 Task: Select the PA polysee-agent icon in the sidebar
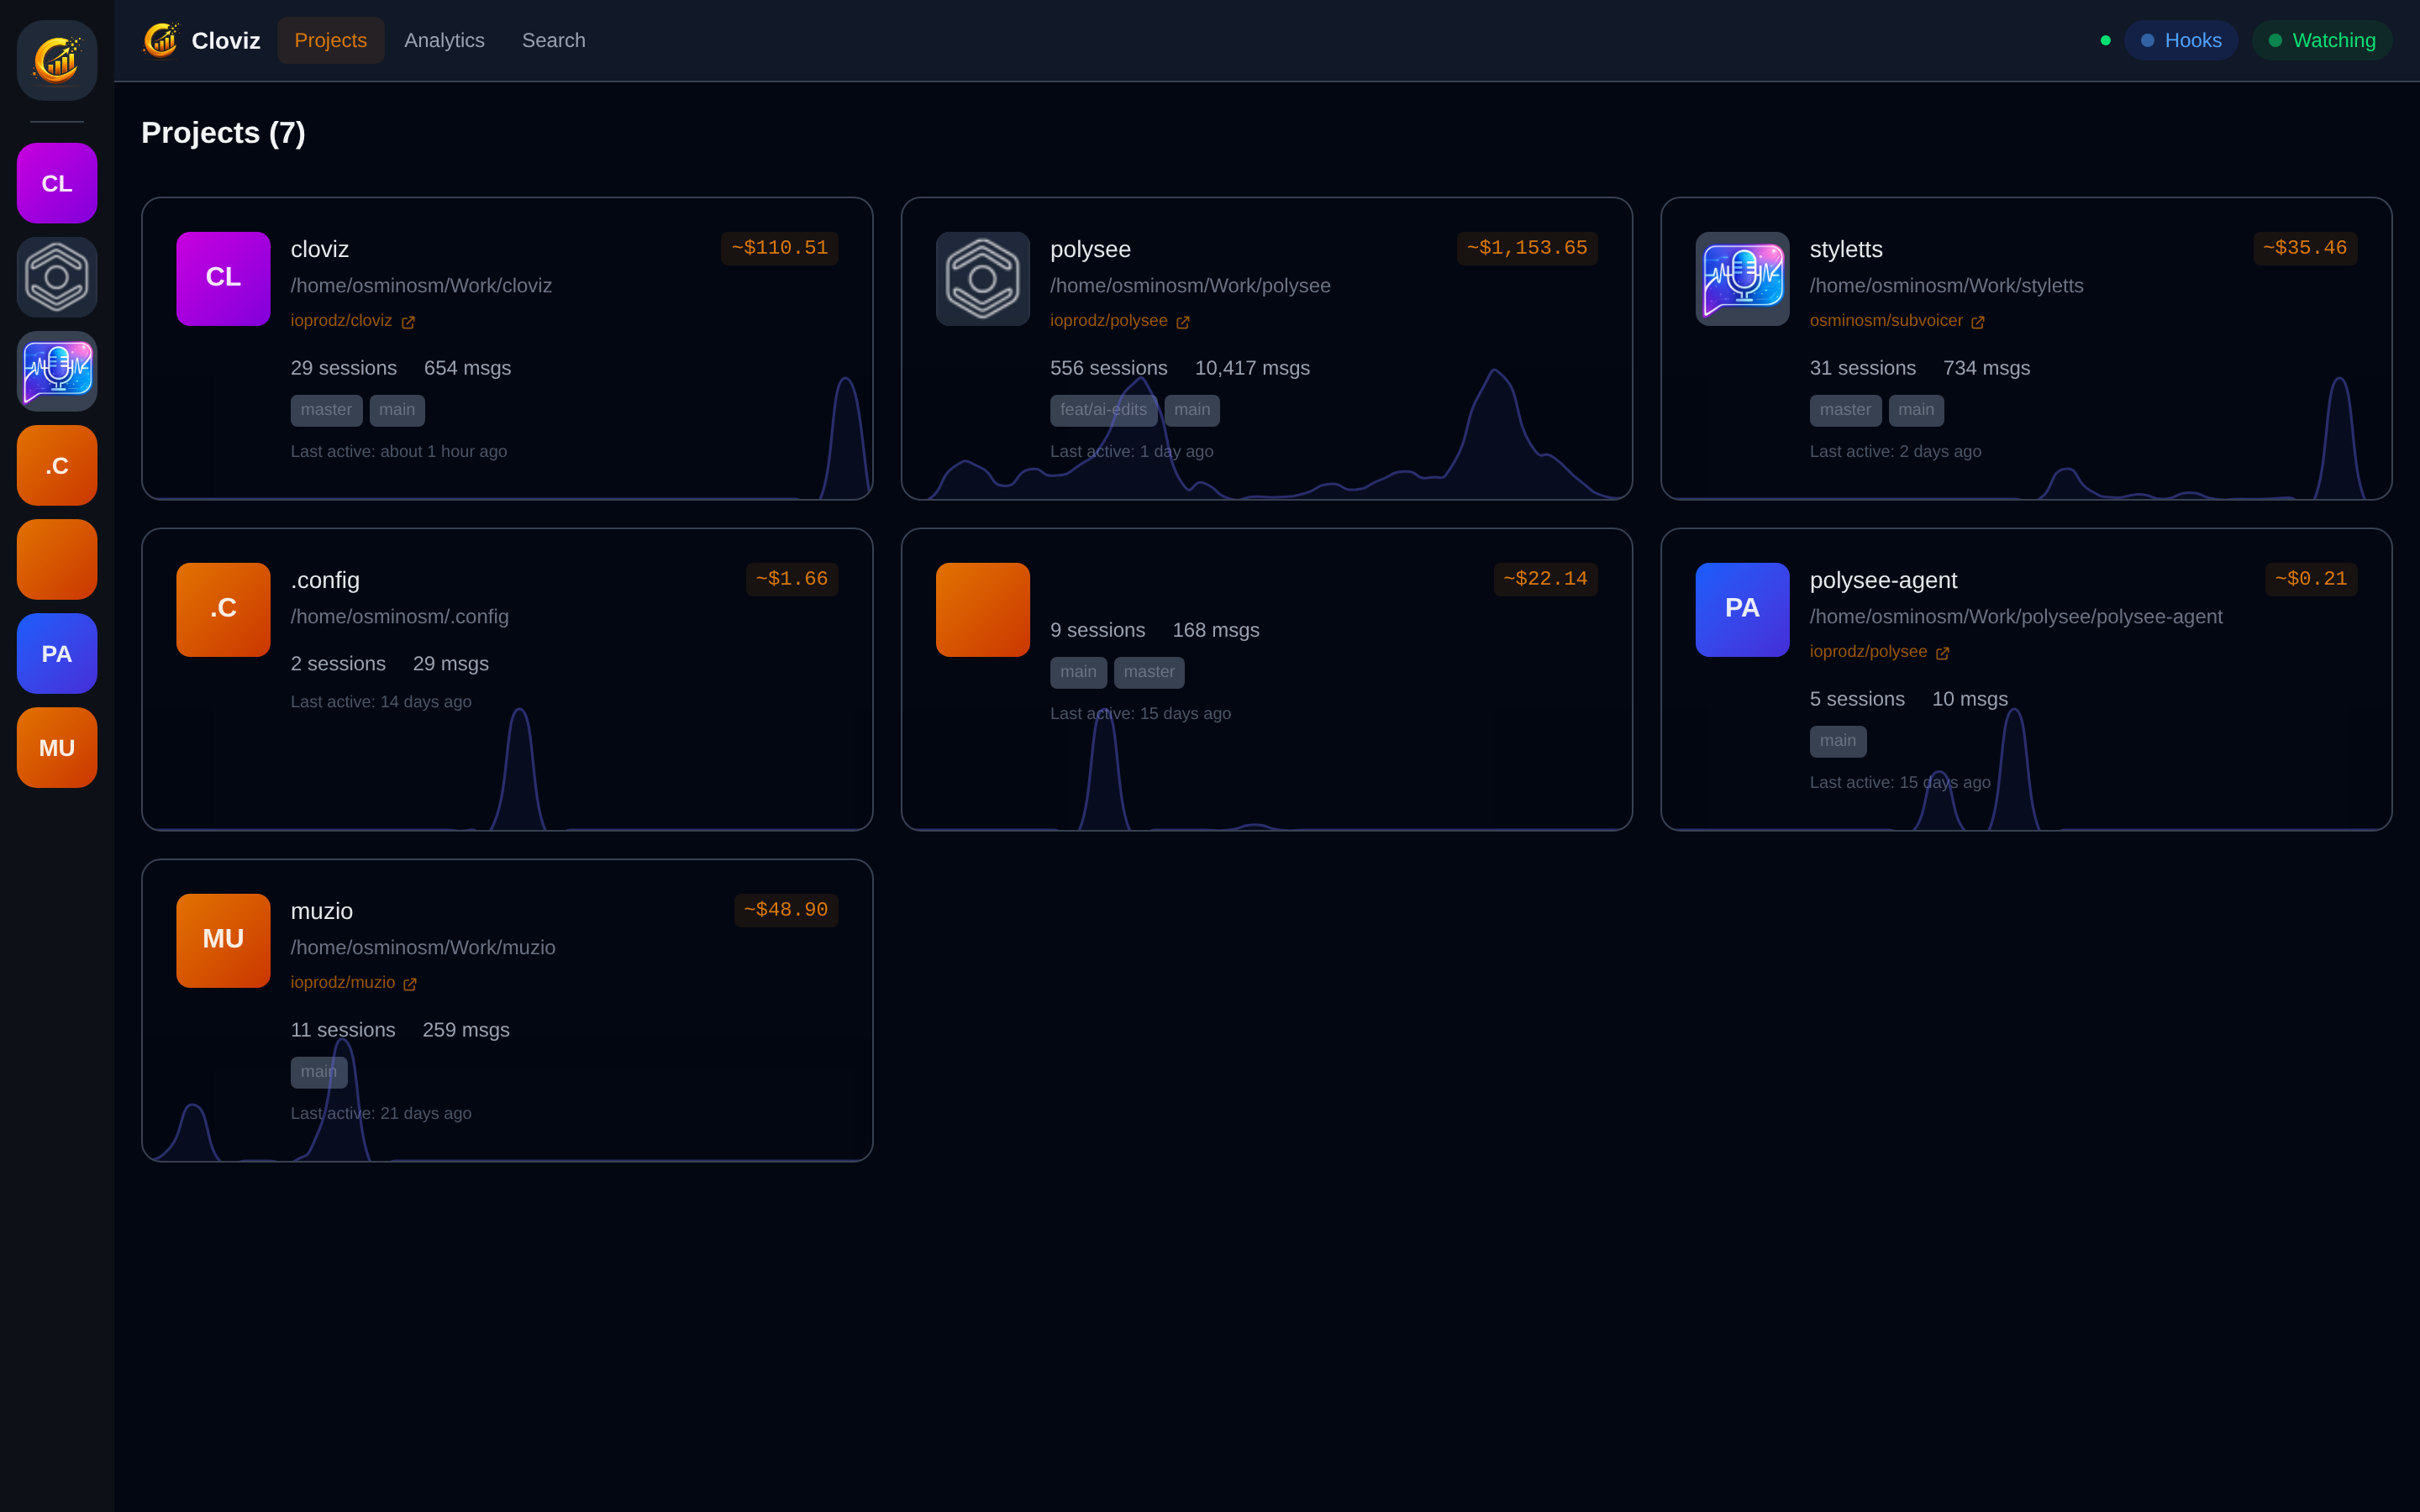[56, 653]
